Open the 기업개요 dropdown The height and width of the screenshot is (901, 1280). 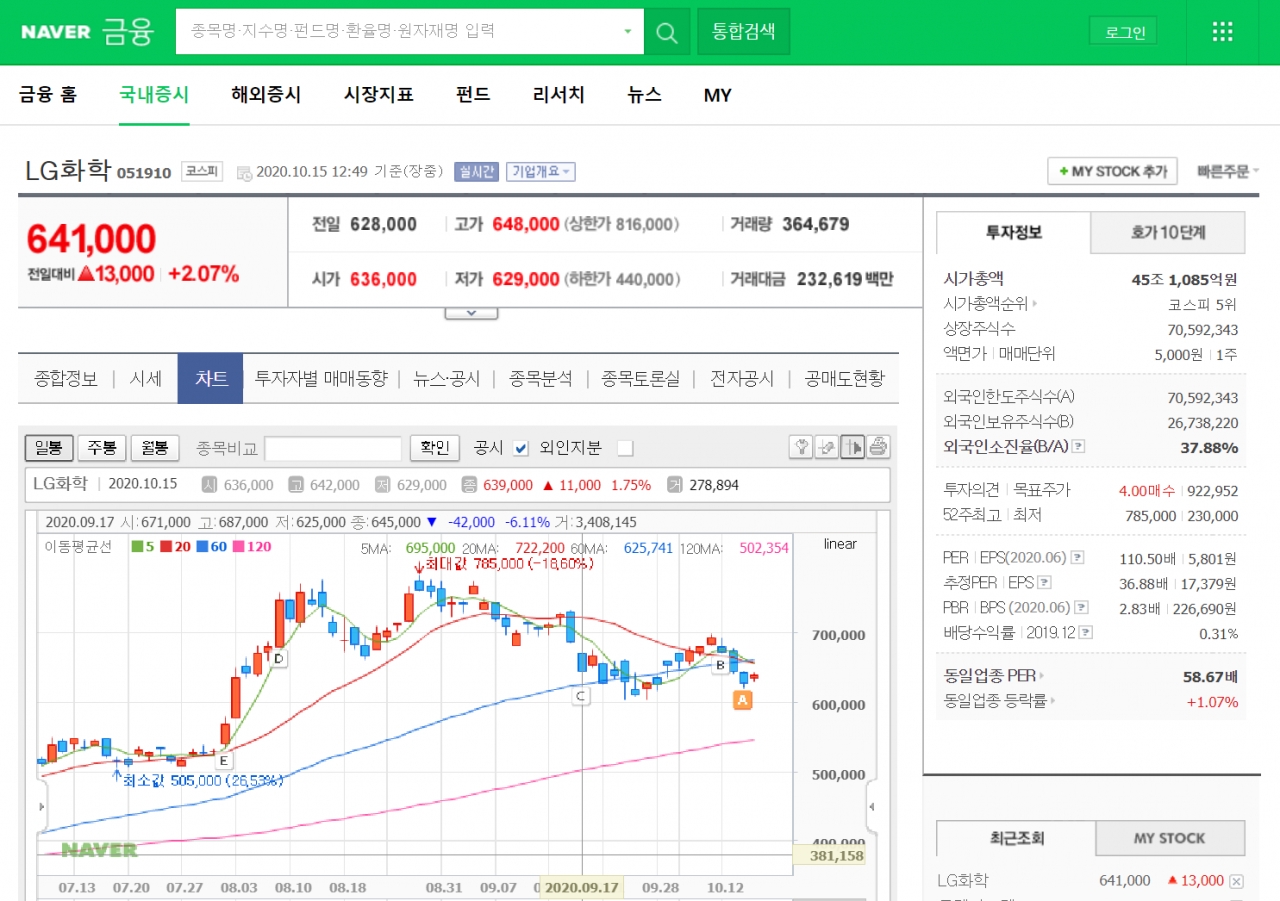pyautogui.click(x=542, y=171)
